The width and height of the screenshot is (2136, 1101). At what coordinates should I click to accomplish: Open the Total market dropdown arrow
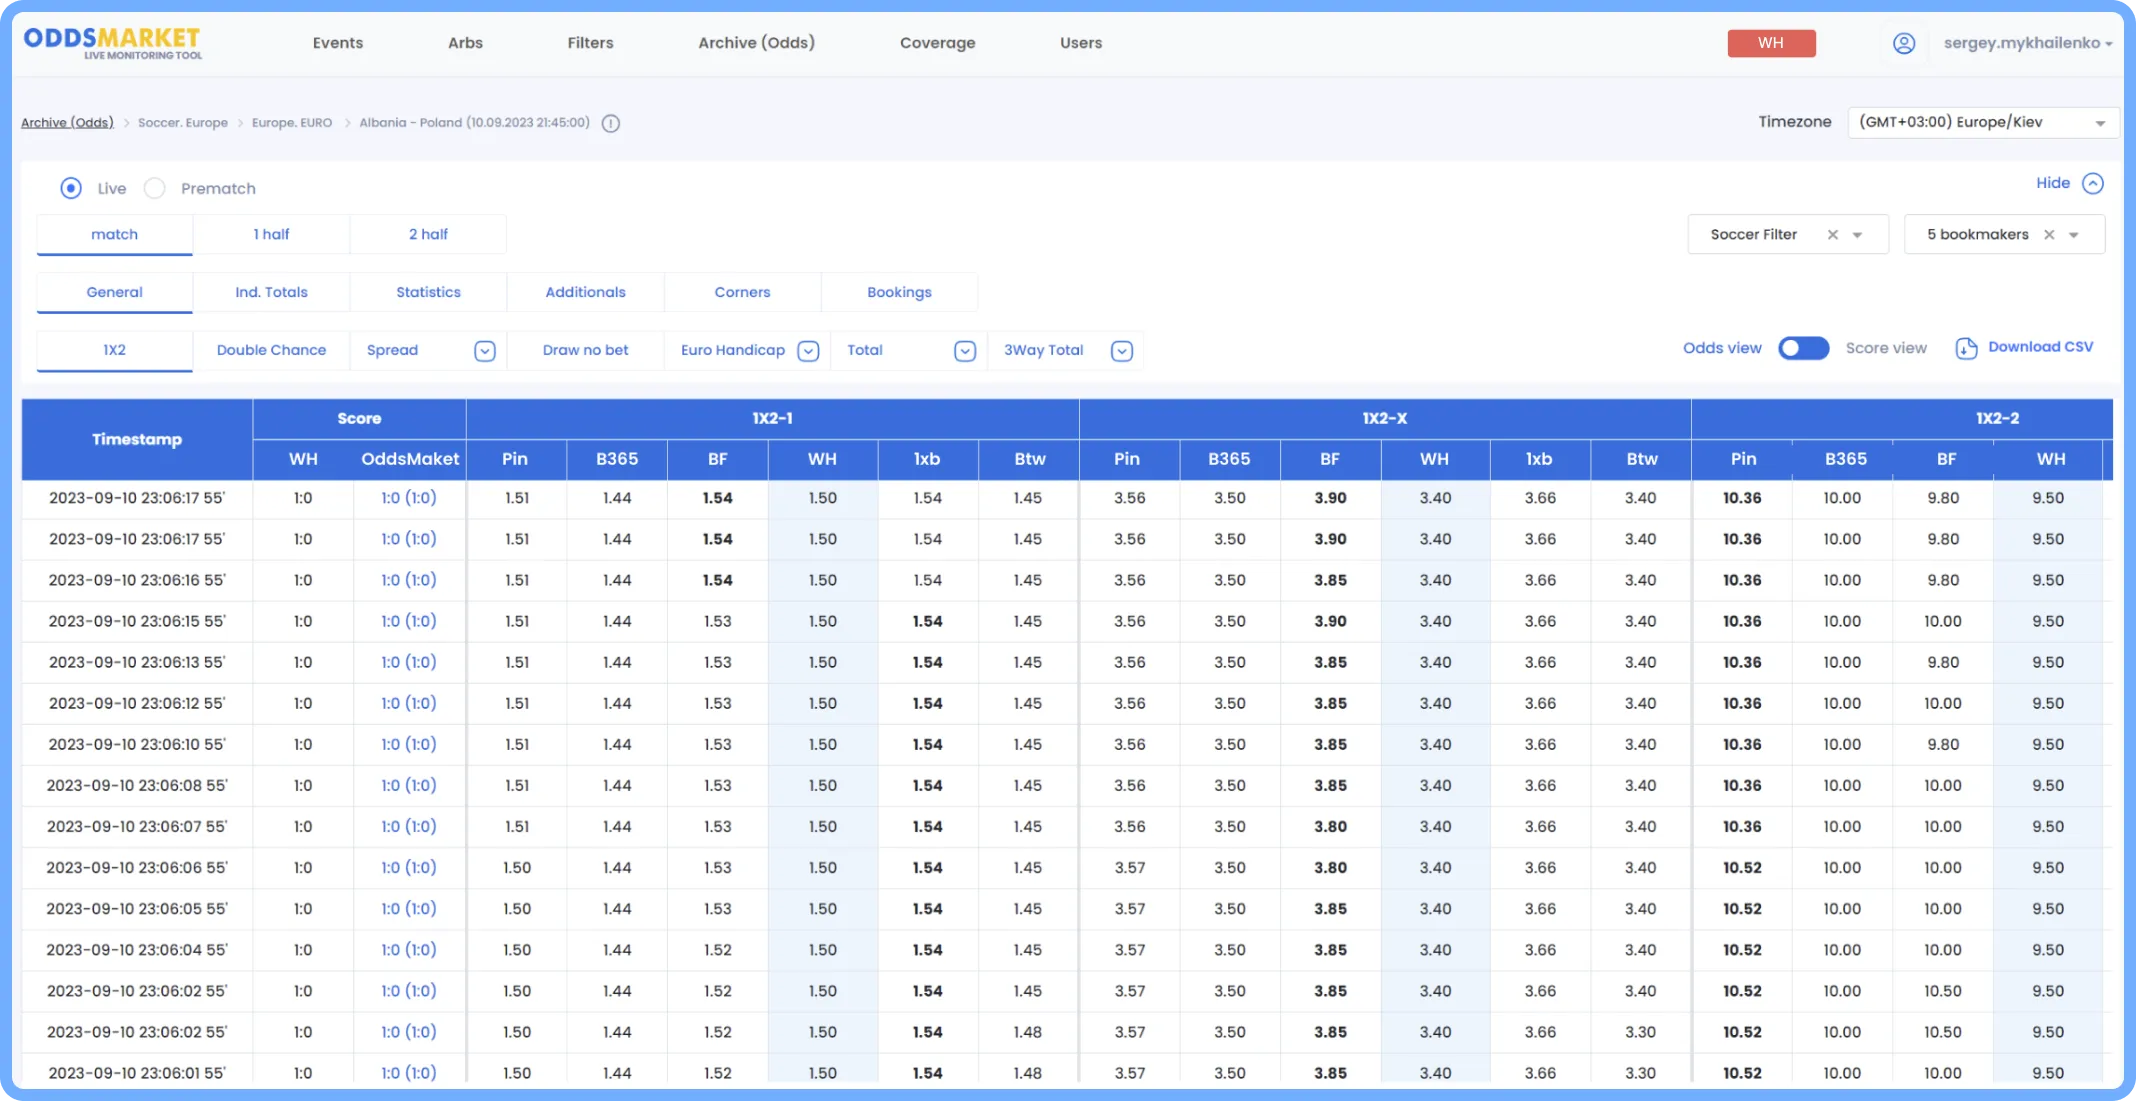(x=964, y=351)
